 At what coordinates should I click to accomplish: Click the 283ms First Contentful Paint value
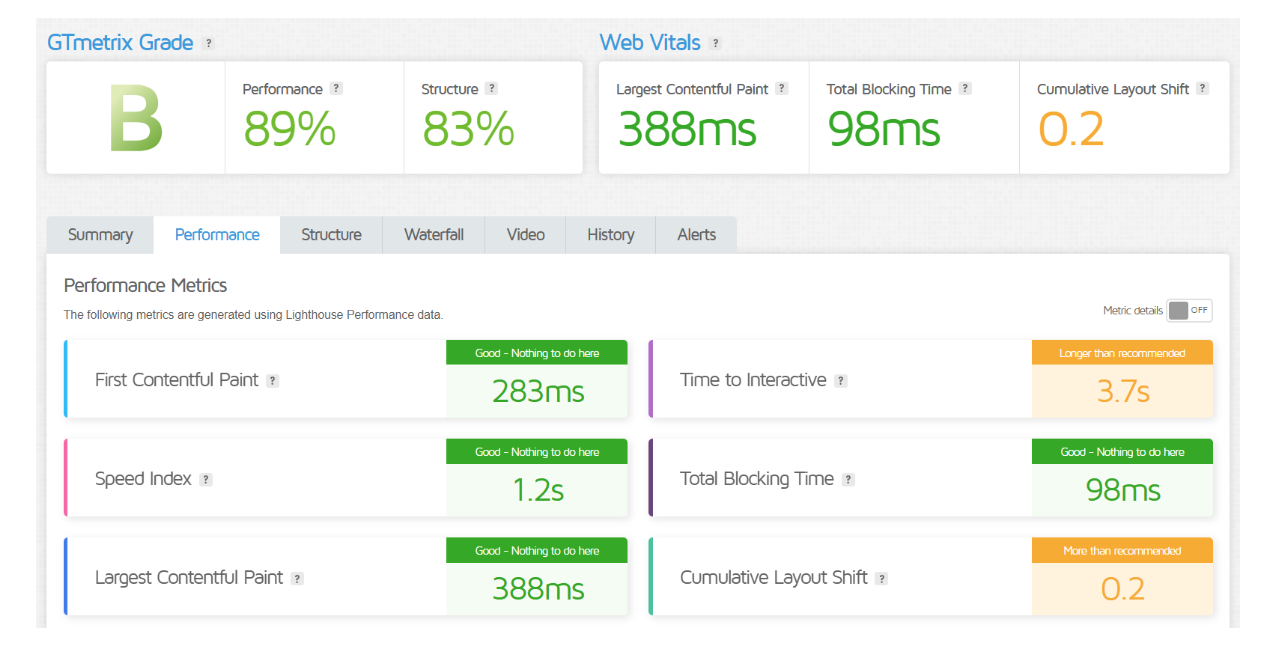(538, 391)
